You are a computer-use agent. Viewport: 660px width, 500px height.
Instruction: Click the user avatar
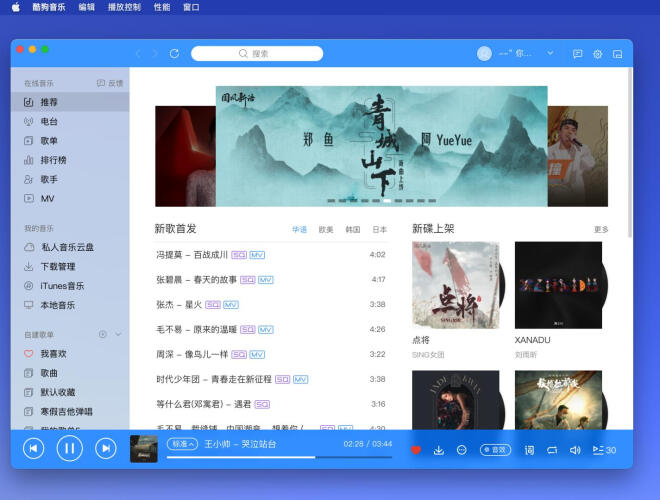point(484,53)
